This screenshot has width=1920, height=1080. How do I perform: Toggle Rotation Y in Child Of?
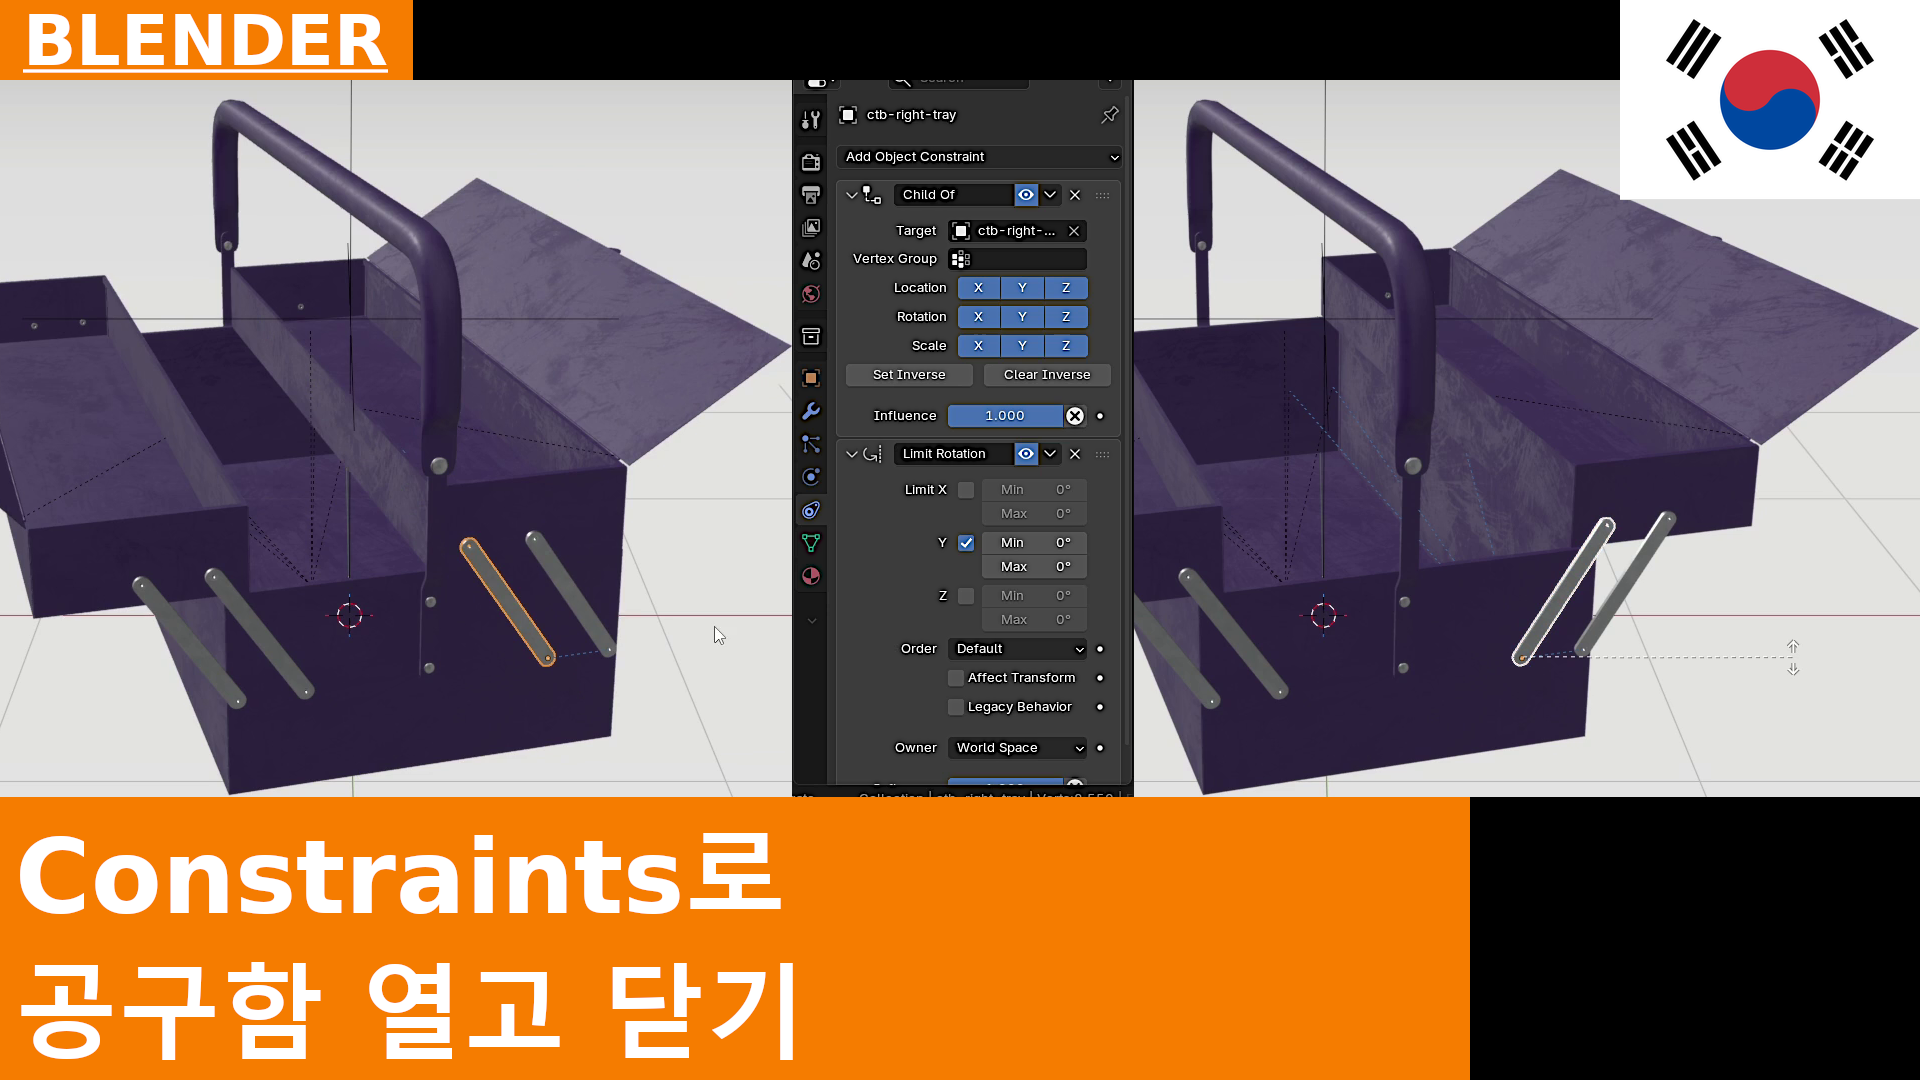click(1022, 317)
